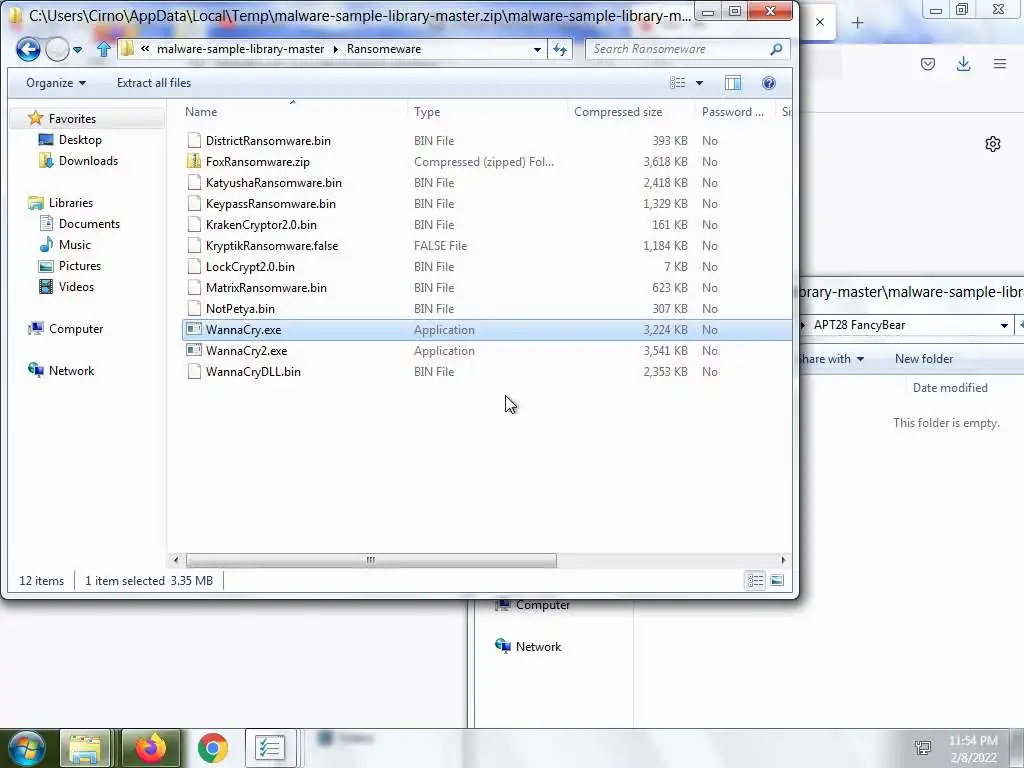Click the horizontal scrollbar thumb
Screen dimensions: 1024x768
click(x=371, y=560)
